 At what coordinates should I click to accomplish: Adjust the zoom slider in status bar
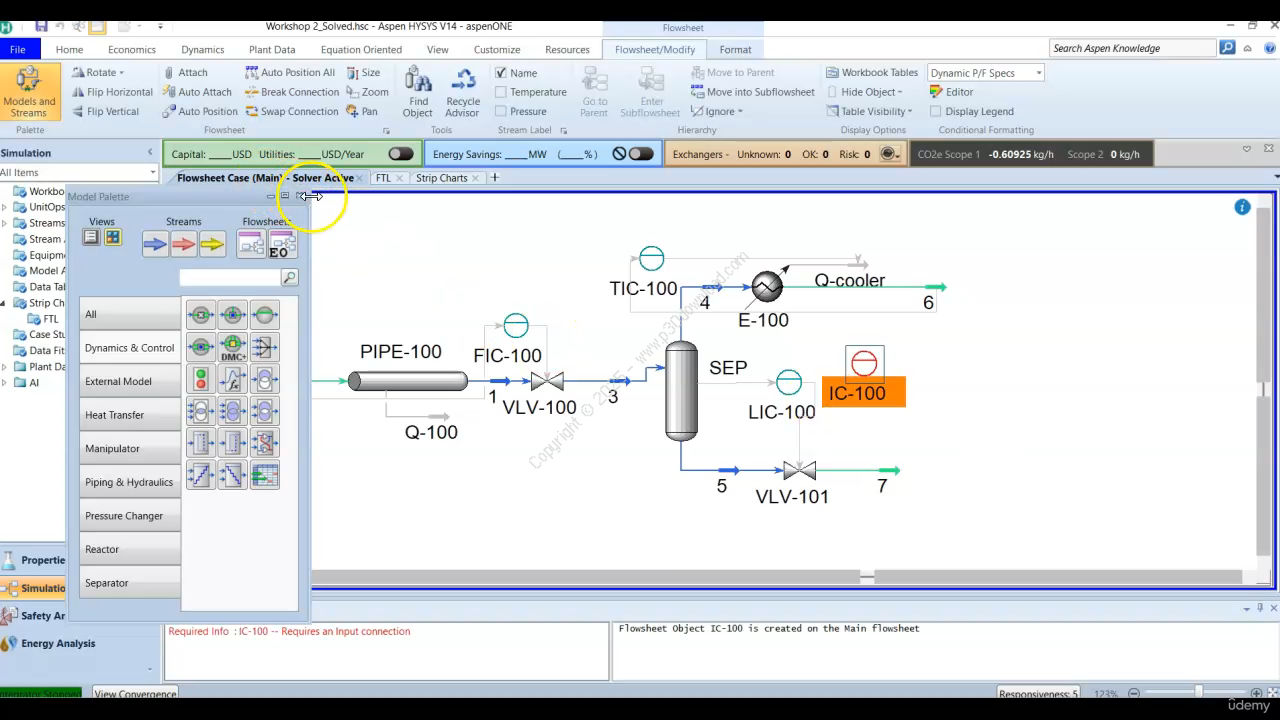pos(1197,693)
